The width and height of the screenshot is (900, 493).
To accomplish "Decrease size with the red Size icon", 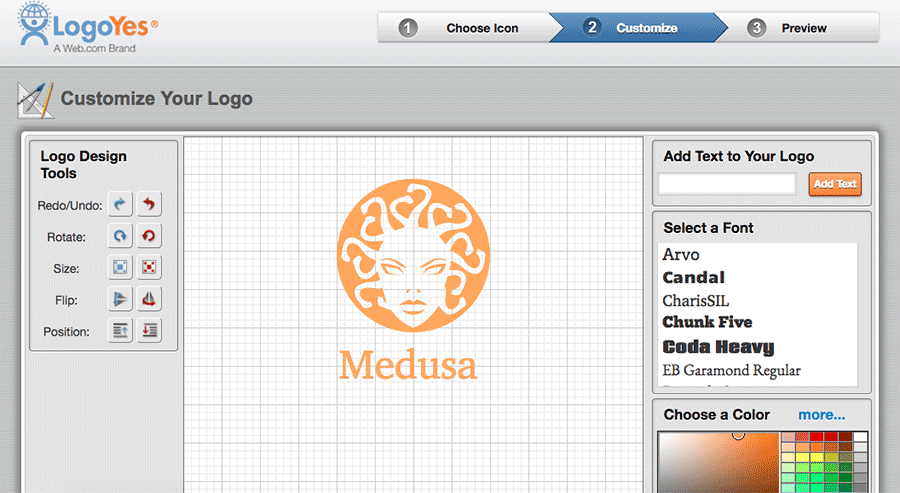I will pos(149,268).
